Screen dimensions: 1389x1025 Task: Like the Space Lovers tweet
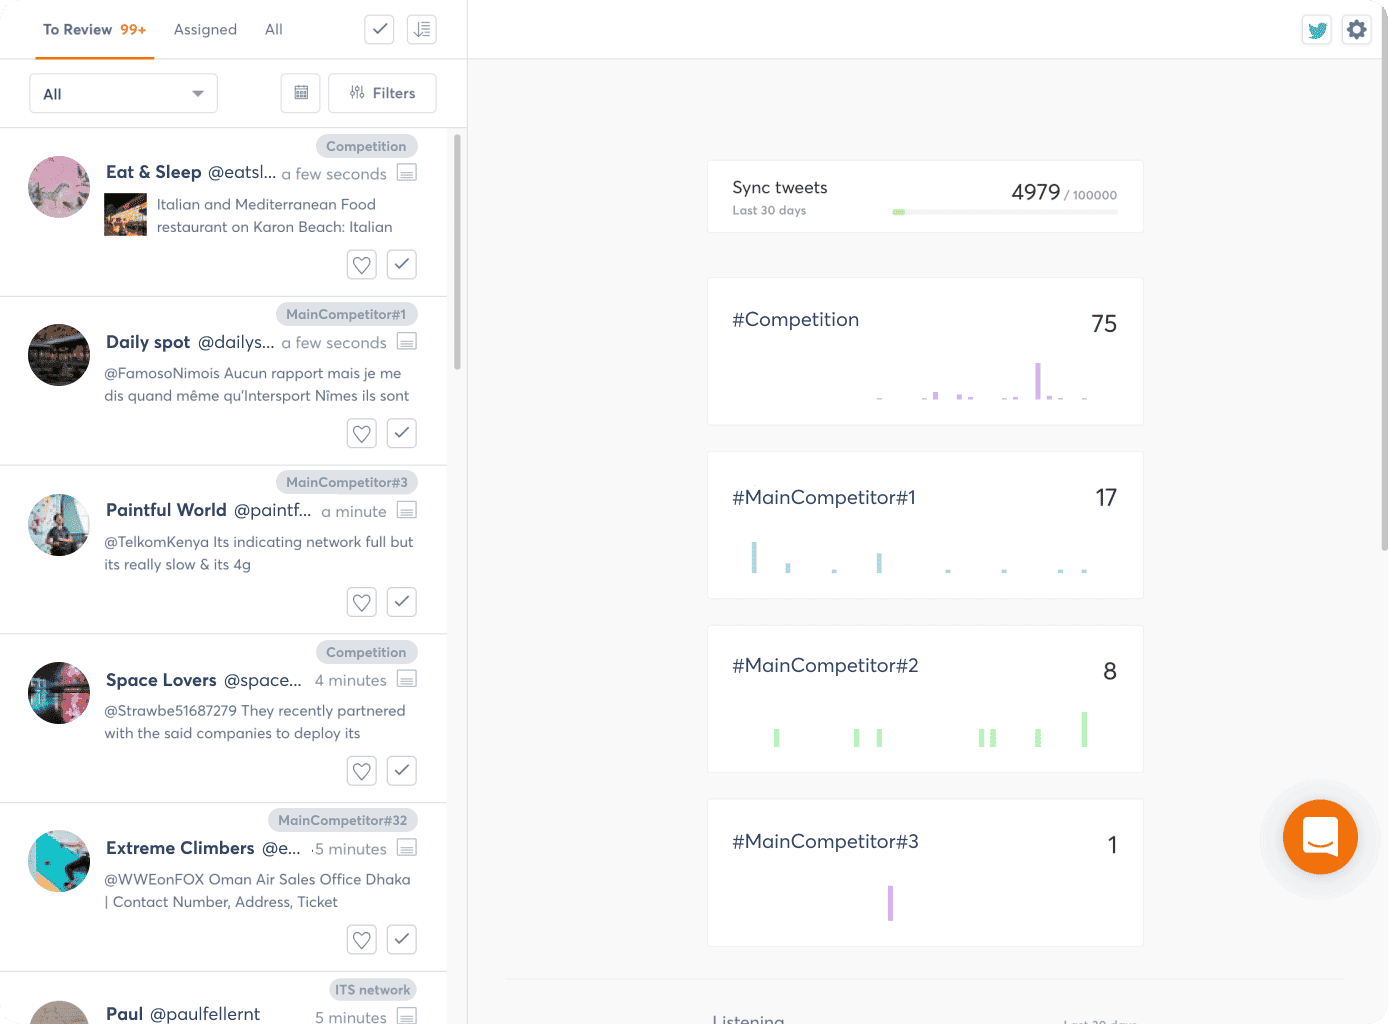362,771
